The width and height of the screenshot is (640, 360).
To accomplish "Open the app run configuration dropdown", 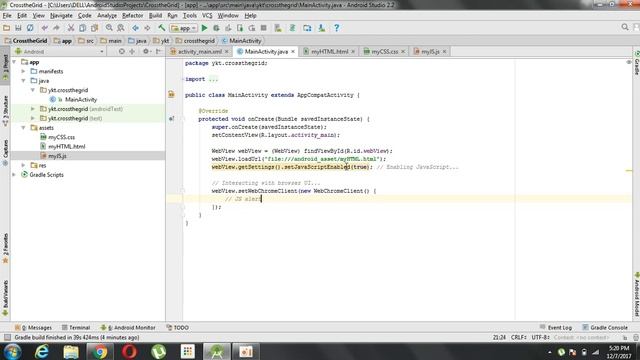I will click(184, 28).
